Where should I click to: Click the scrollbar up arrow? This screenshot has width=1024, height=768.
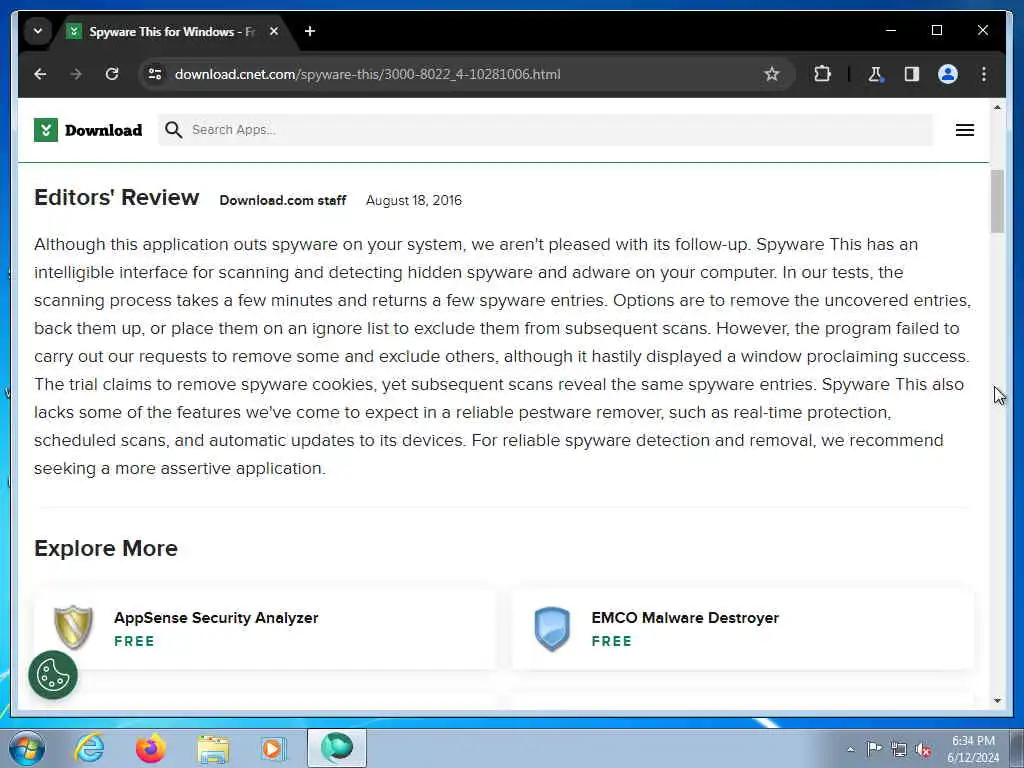click(x=997, y=107)
